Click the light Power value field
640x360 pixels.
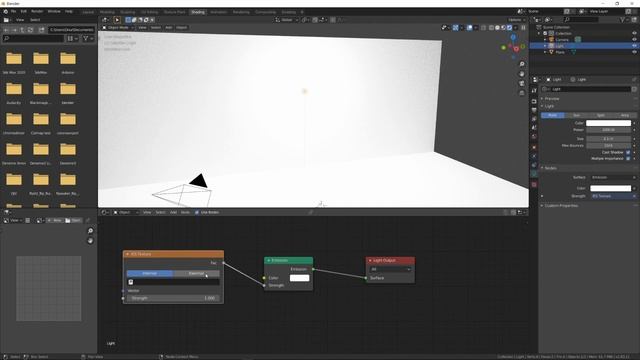(x=609, y=130)
